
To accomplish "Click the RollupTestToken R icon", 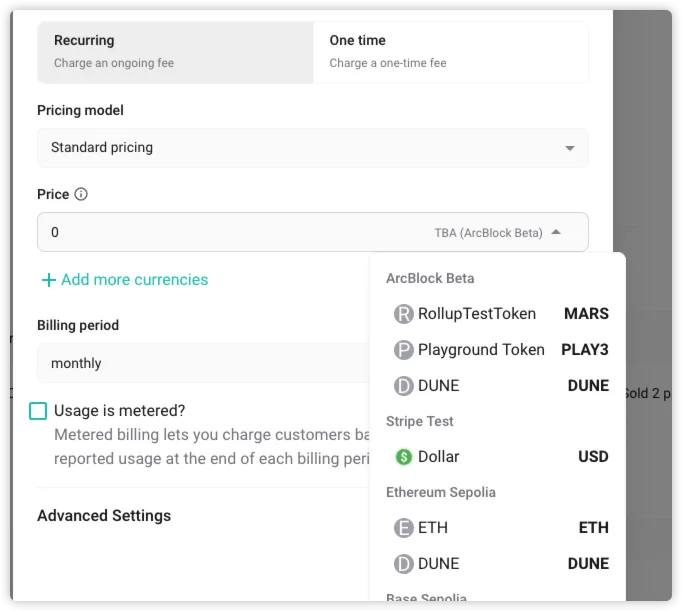I will pos(403,314).
